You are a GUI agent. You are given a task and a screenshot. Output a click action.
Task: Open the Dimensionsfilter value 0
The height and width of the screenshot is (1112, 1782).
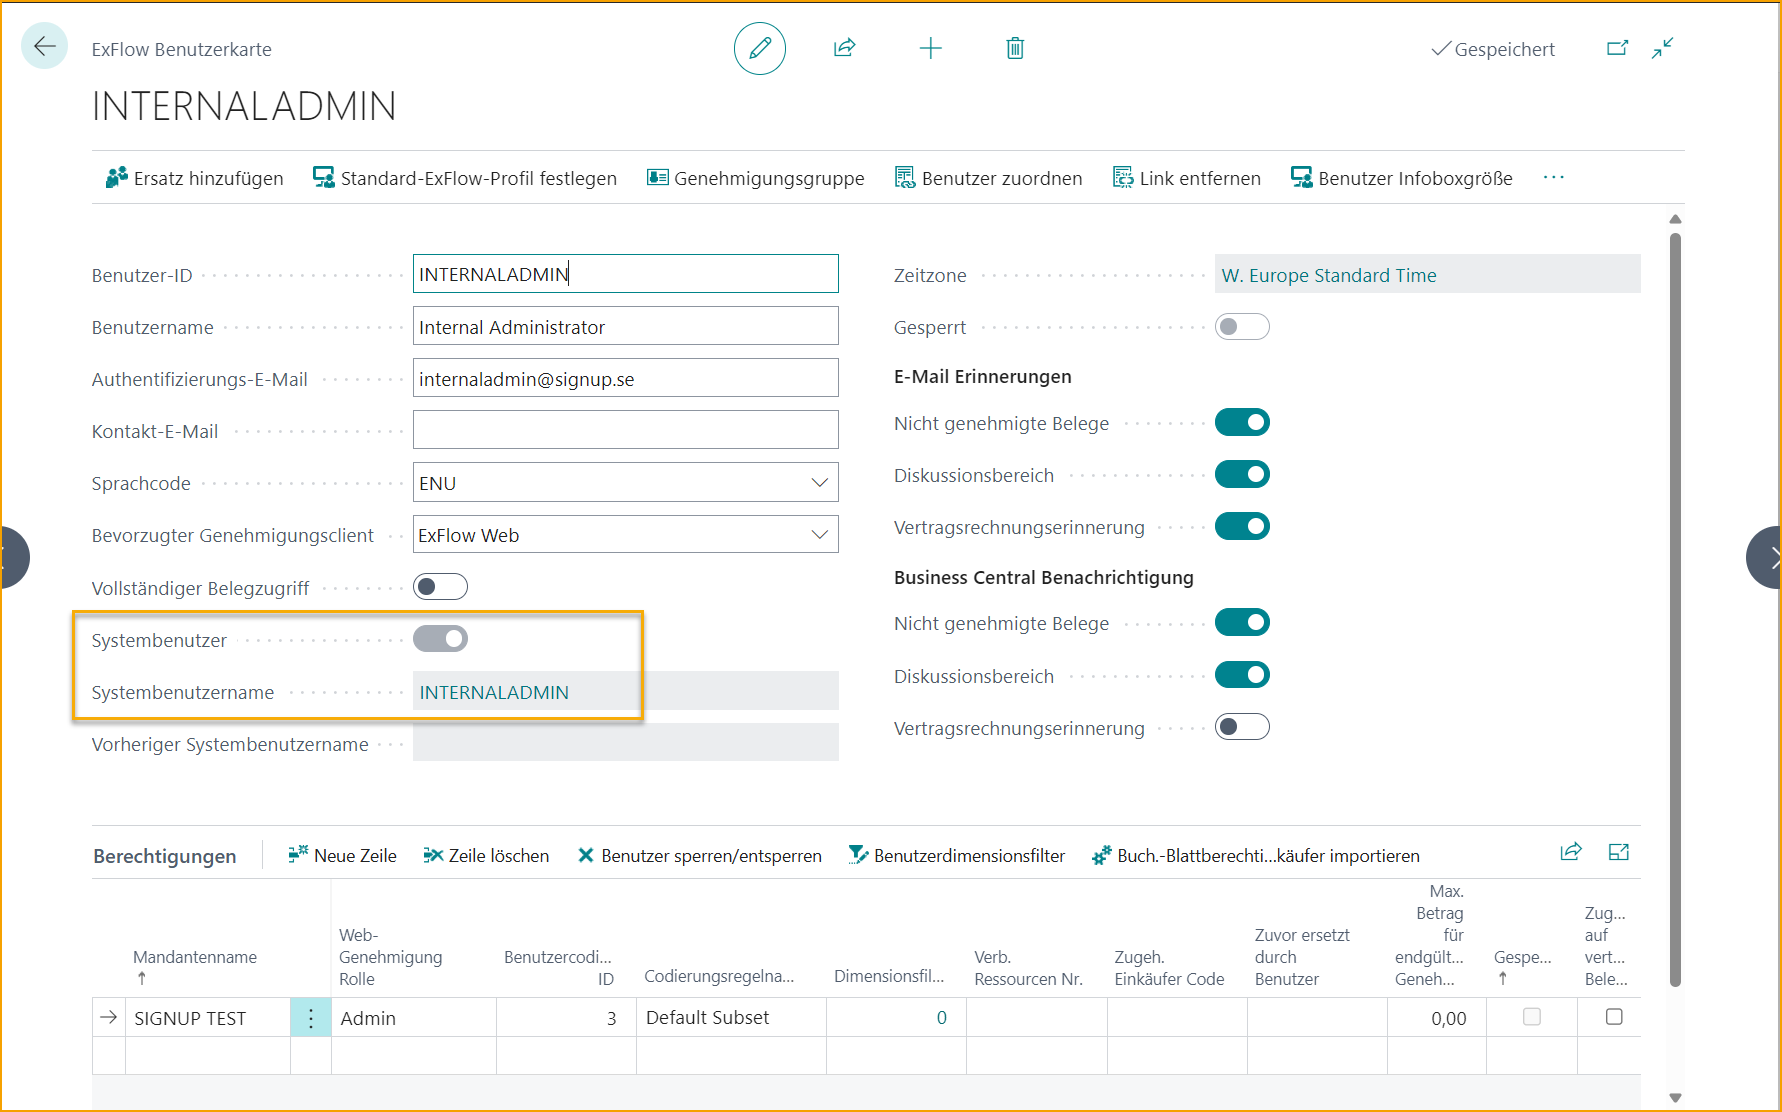pyautogui.click(x=941, y=1018)
